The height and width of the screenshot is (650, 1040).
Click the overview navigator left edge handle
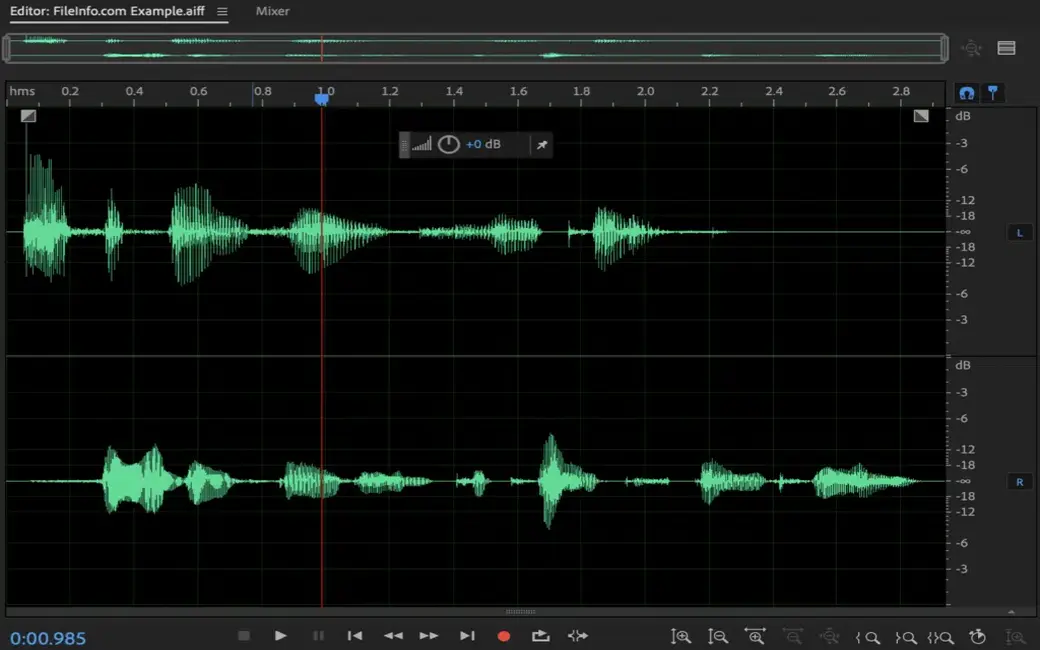pyautogui.click(x=7, y=48)
